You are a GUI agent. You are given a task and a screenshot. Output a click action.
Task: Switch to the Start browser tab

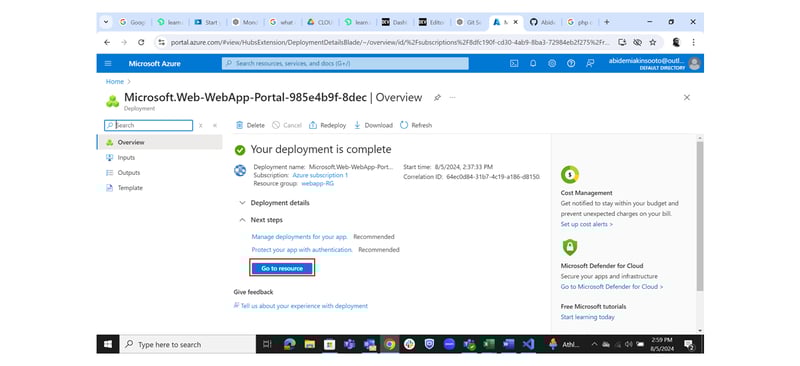point(206,22)
